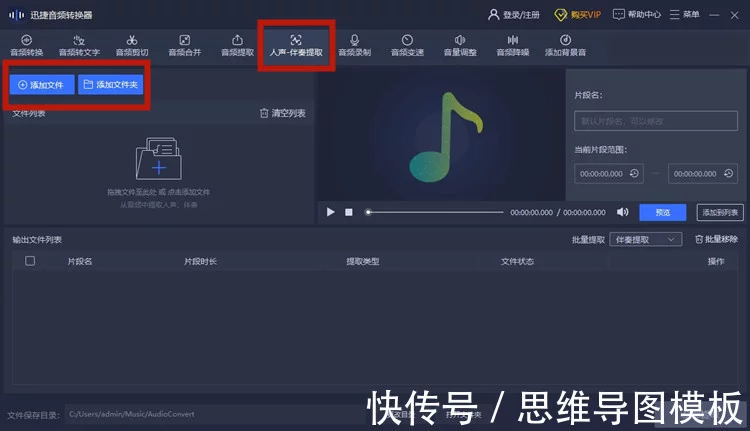
Task: Open 登录/注册 login and register
Action: click(514, 15)
